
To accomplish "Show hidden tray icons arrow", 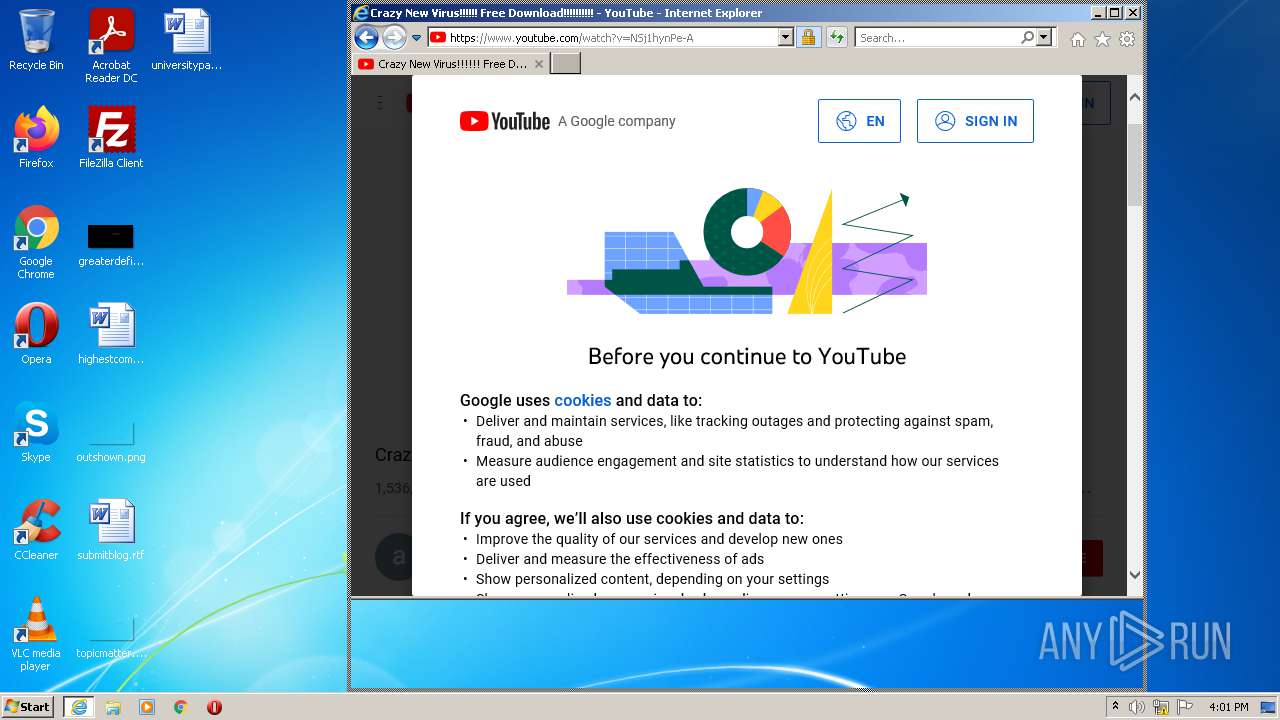I will click(x=1115, y=707).
